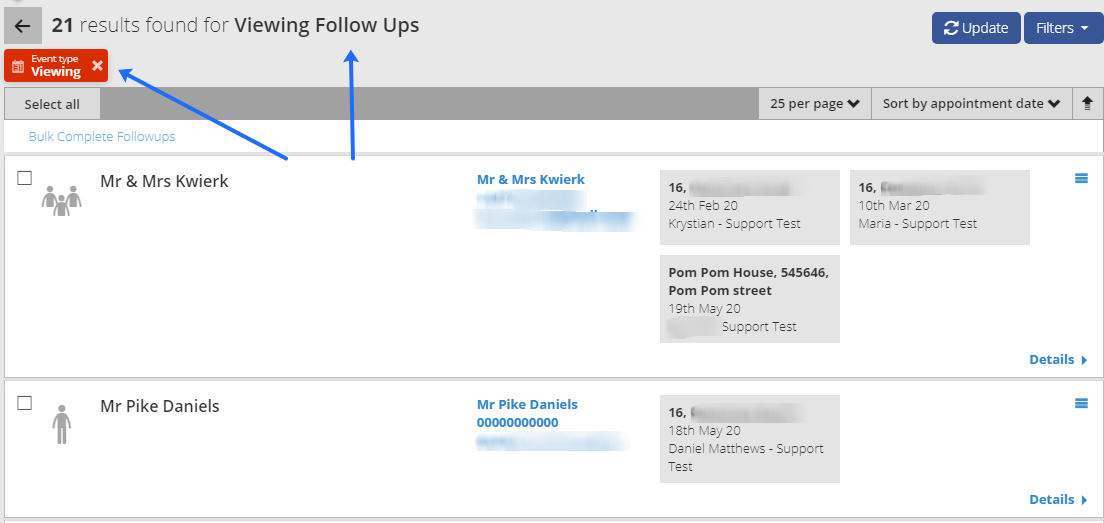Refresh results with the Update button
Viewport: 1104px width, 523px height.
click(x=976, y=28)
